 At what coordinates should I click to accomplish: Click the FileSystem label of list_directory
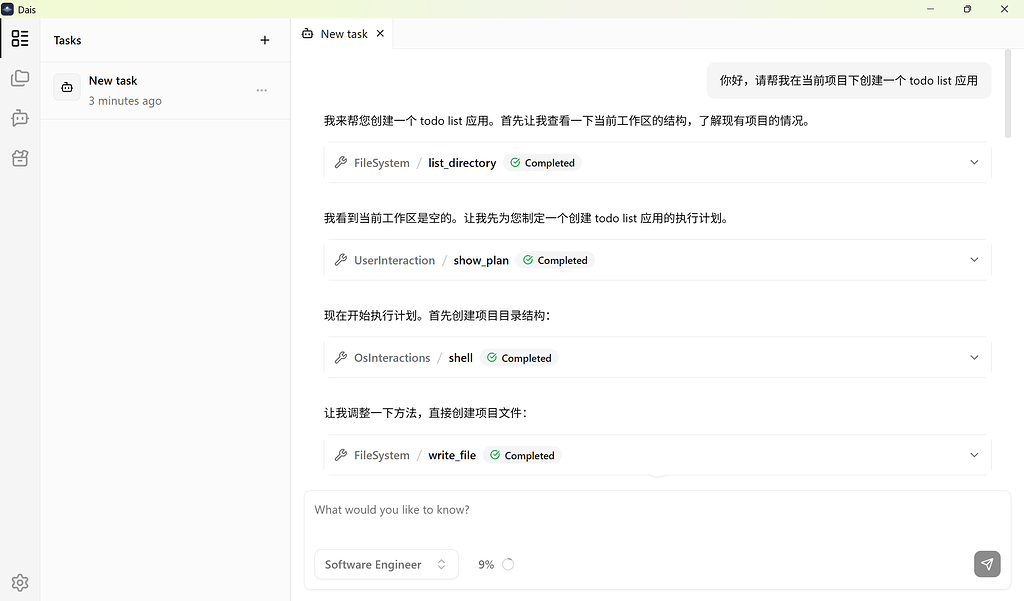tap(381, 163)
